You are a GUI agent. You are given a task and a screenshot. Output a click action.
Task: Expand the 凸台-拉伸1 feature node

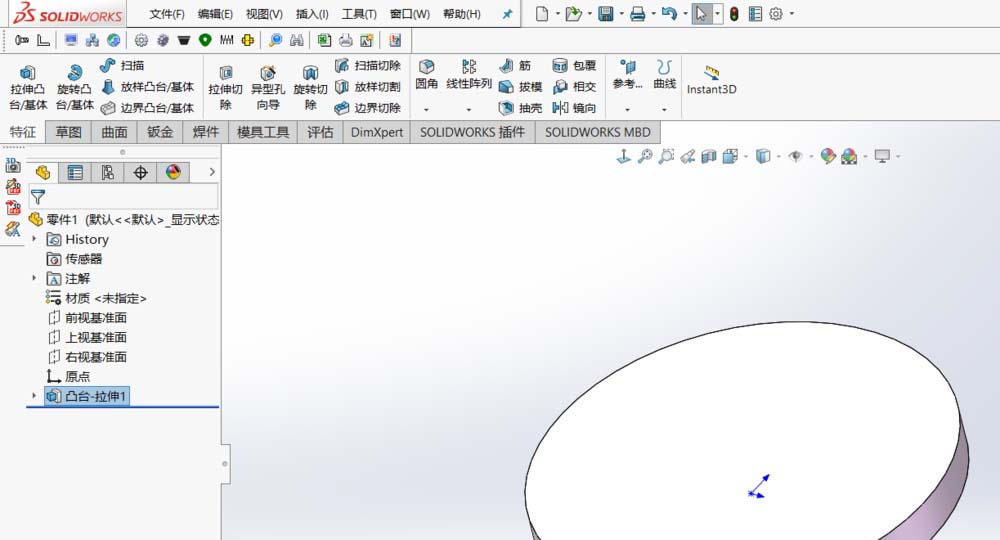34,396
